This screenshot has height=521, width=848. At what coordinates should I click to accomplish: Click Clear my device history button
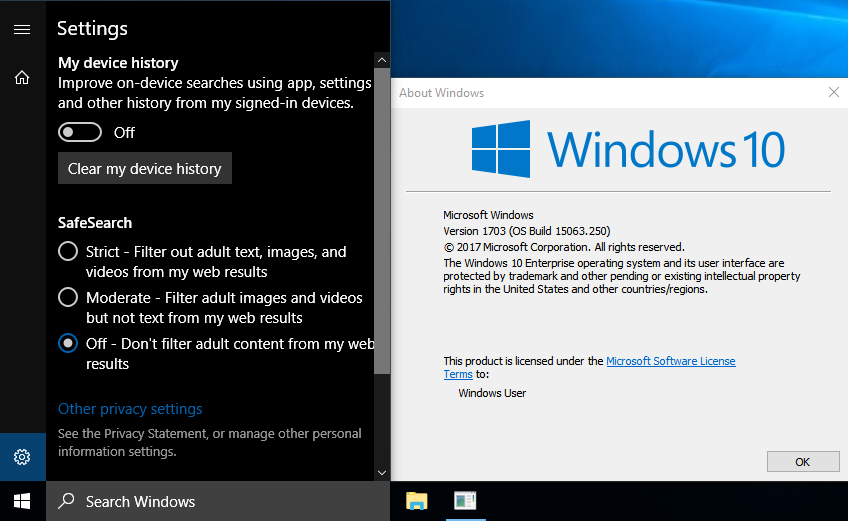point(145,168)
